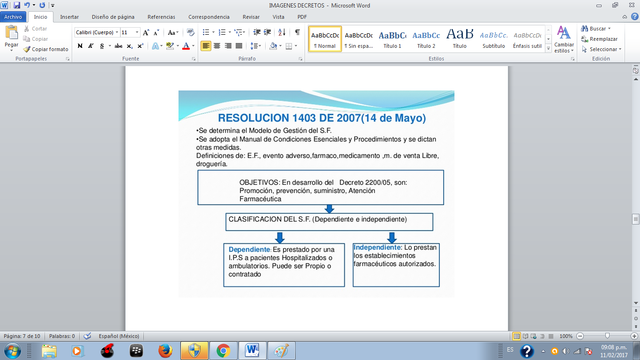Image resolution: width=640 pixels, height=360 pixels.
Task: Click the Word Help question icon
Action: coord(635,17)
